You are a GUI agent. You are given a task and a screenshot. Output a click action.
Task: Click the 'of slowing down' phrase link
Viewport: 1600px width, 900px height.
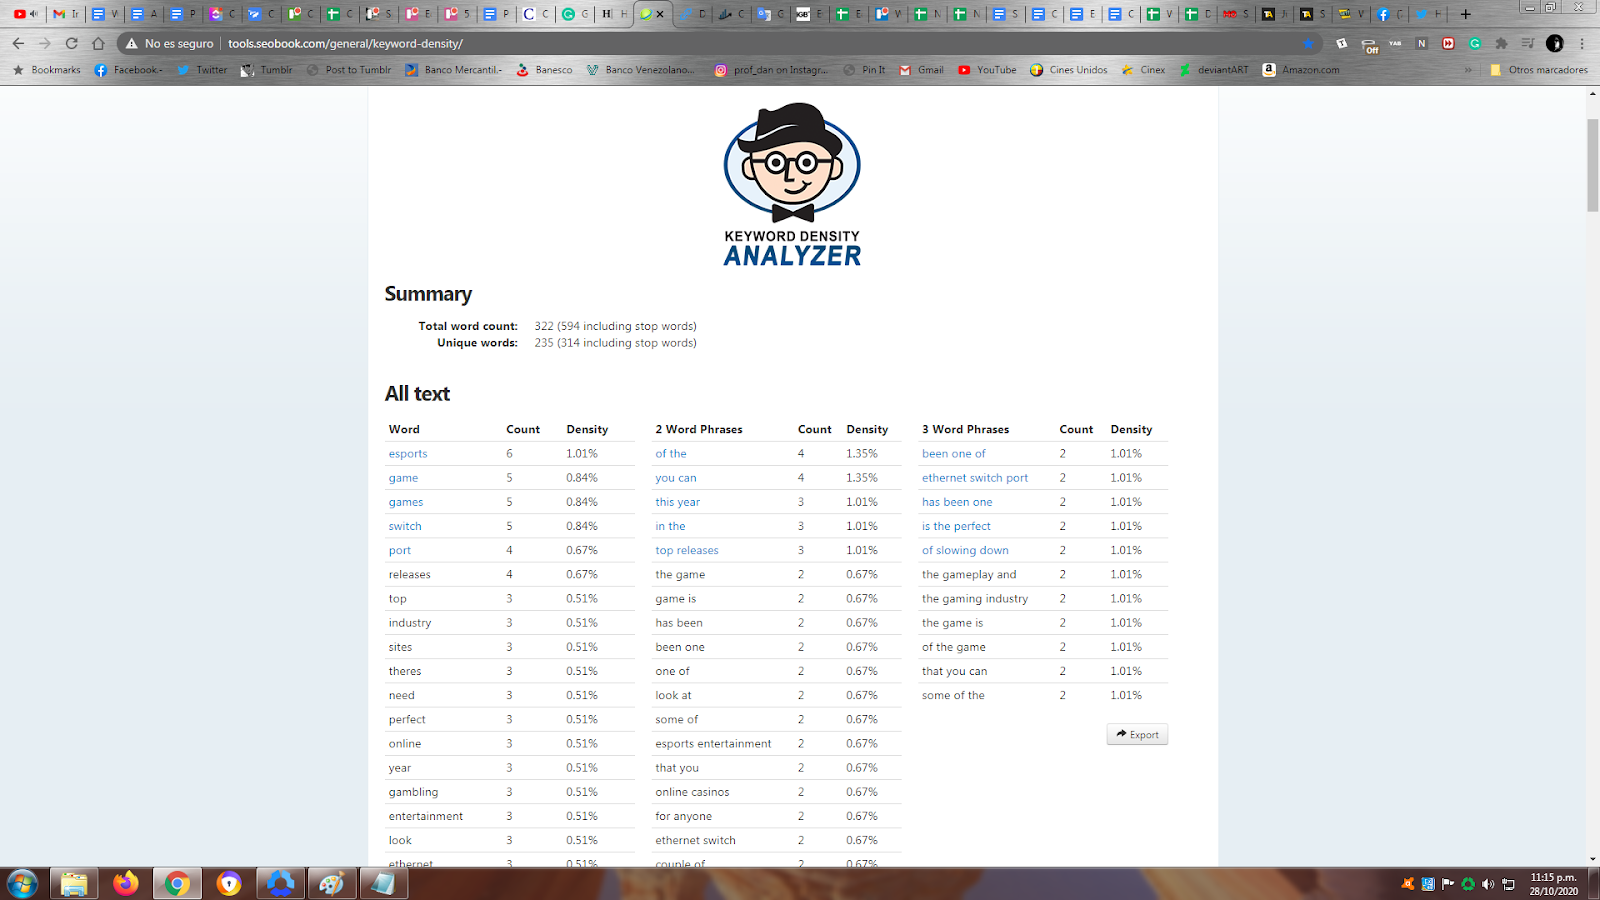[965, 550]
